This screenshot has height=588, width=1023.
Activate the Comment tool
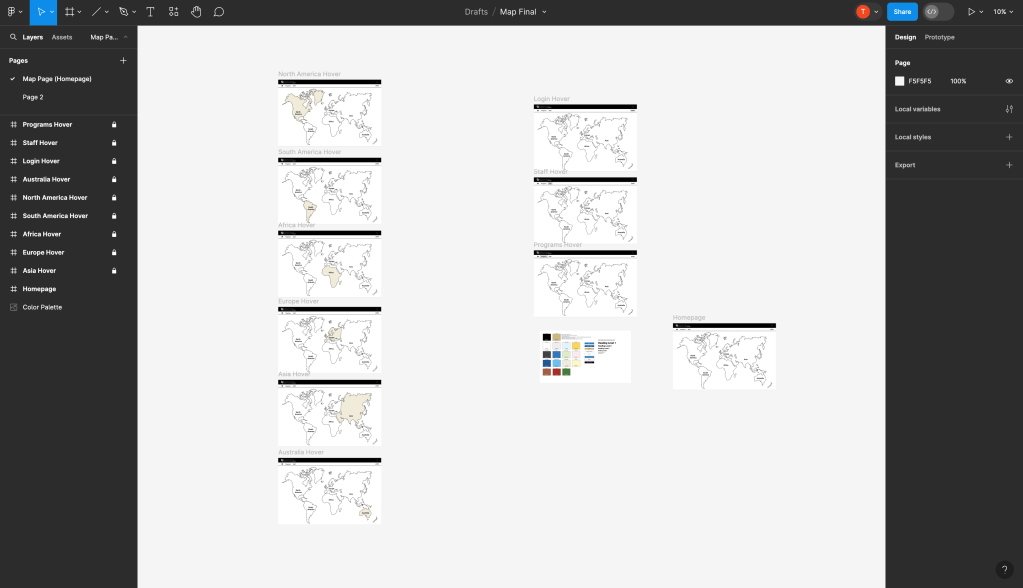tap(218, 12)
